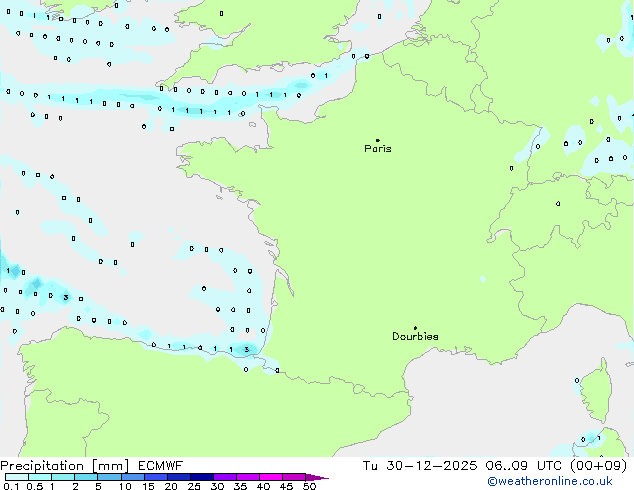
Task: Open the weatheronline.co.uk copyright link
Action: click(x=550, y=481)
